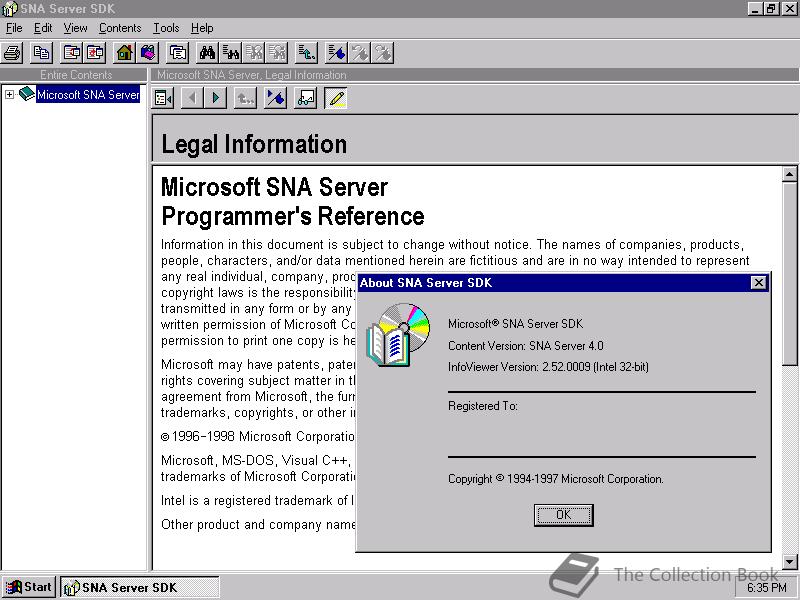
Task: Click the Registered To: label
Action: pyautogui.click(x=483, y=406)
